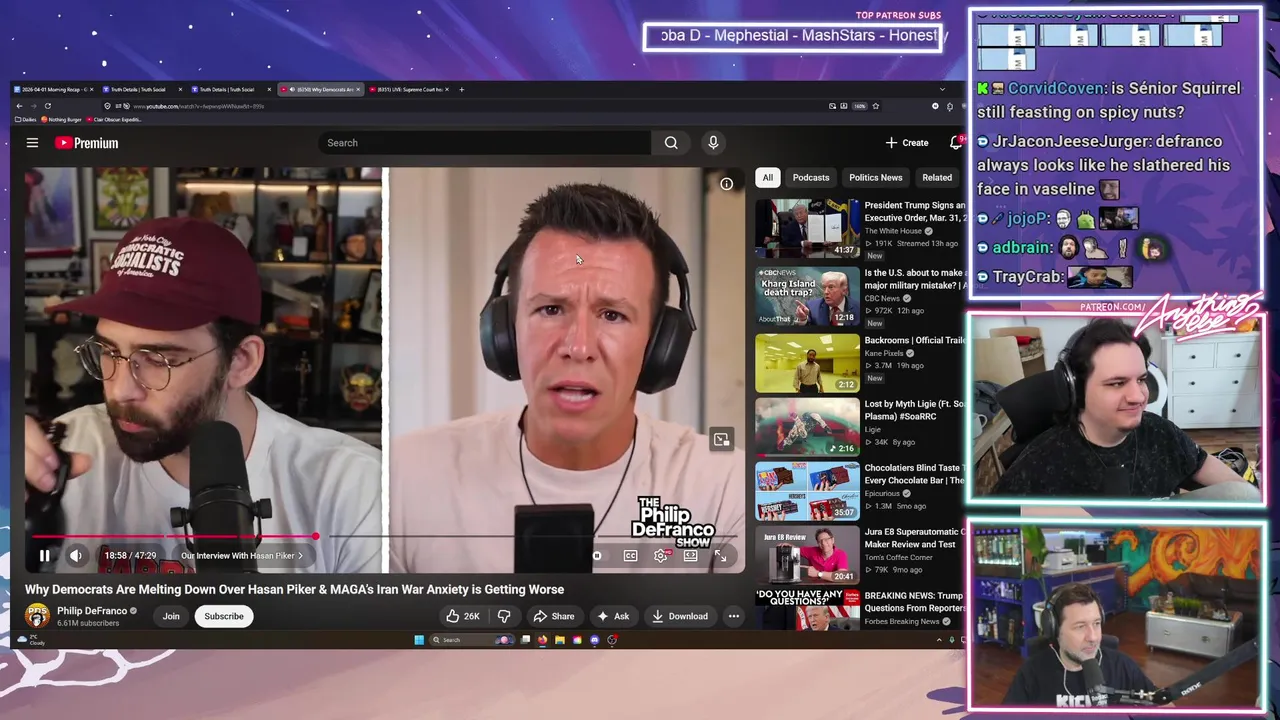The height and width of the screenshot is (720, 1280).
Task: Like the video (26K)
Action: point(463,616)
